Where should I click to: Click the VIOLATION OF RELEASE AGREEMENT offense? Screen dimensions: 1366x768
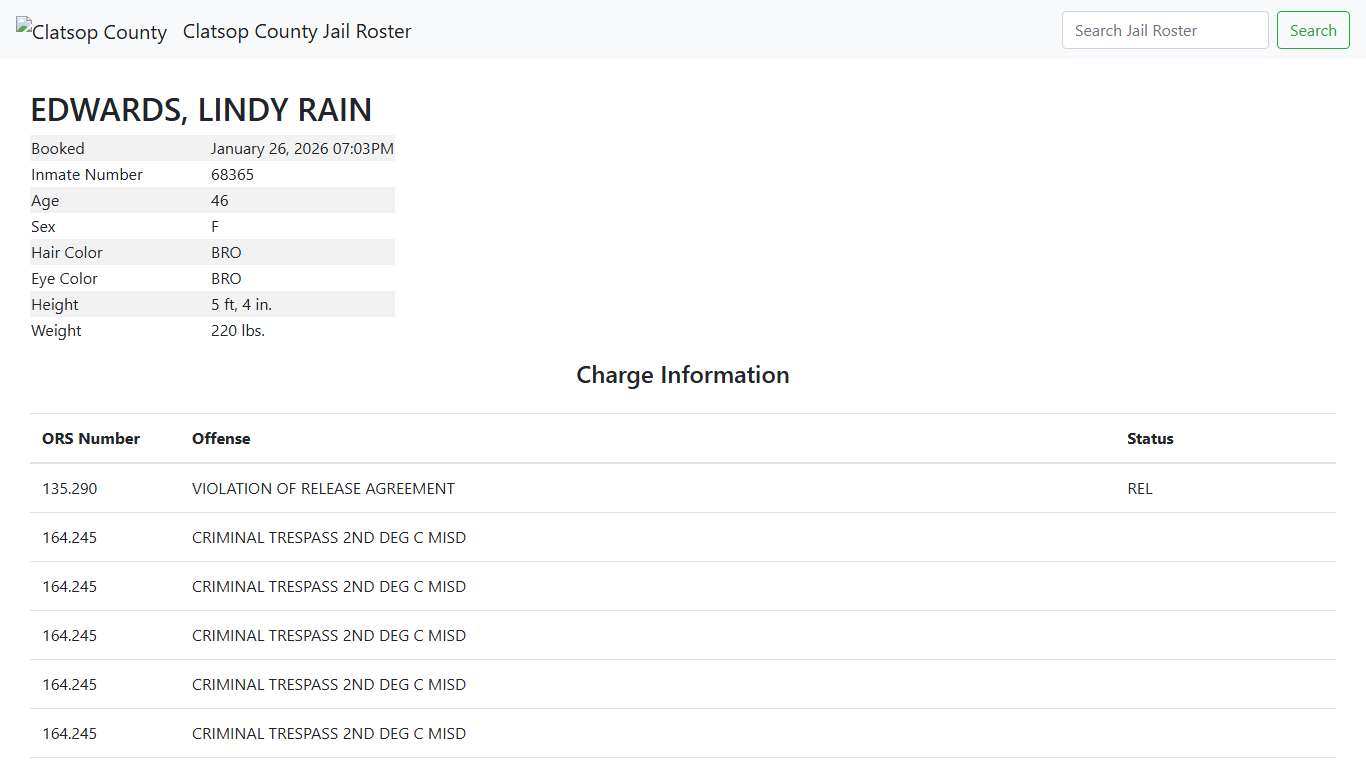(x=323, y=488)
